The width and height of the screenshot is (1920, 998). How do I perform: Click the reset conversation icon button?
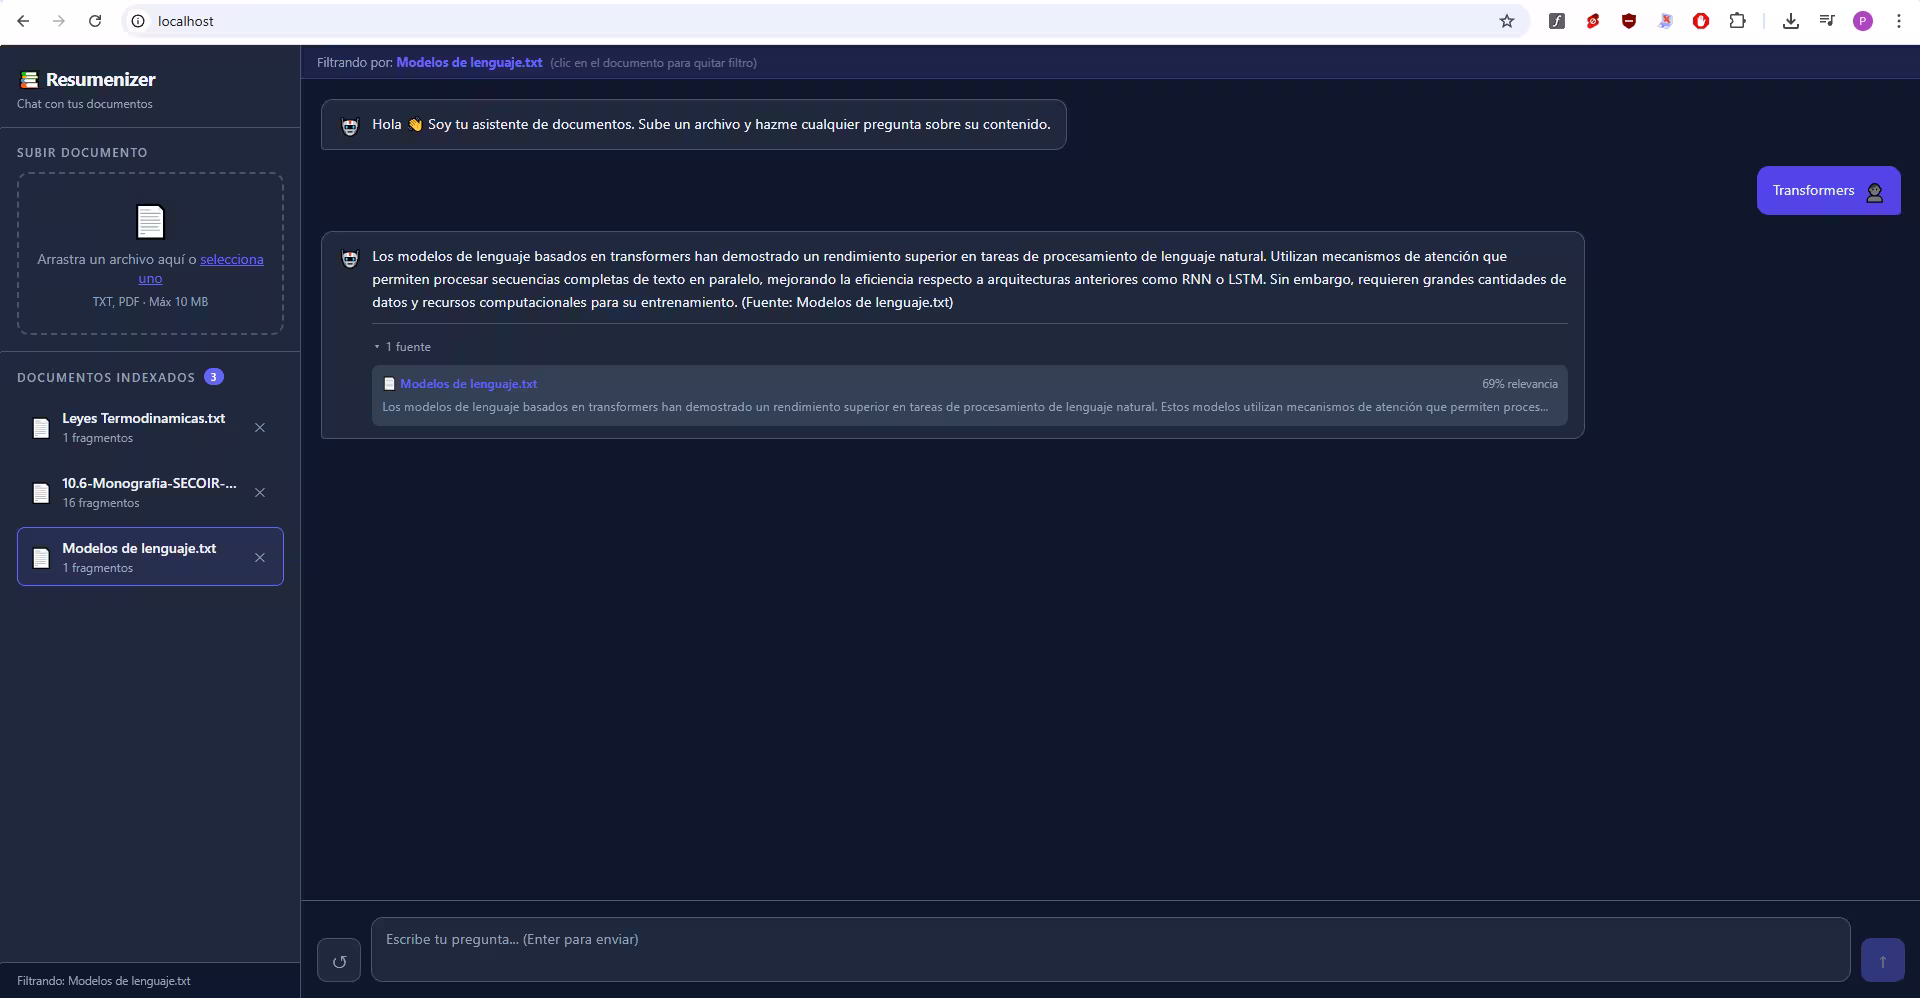click(x=339, y=961)
